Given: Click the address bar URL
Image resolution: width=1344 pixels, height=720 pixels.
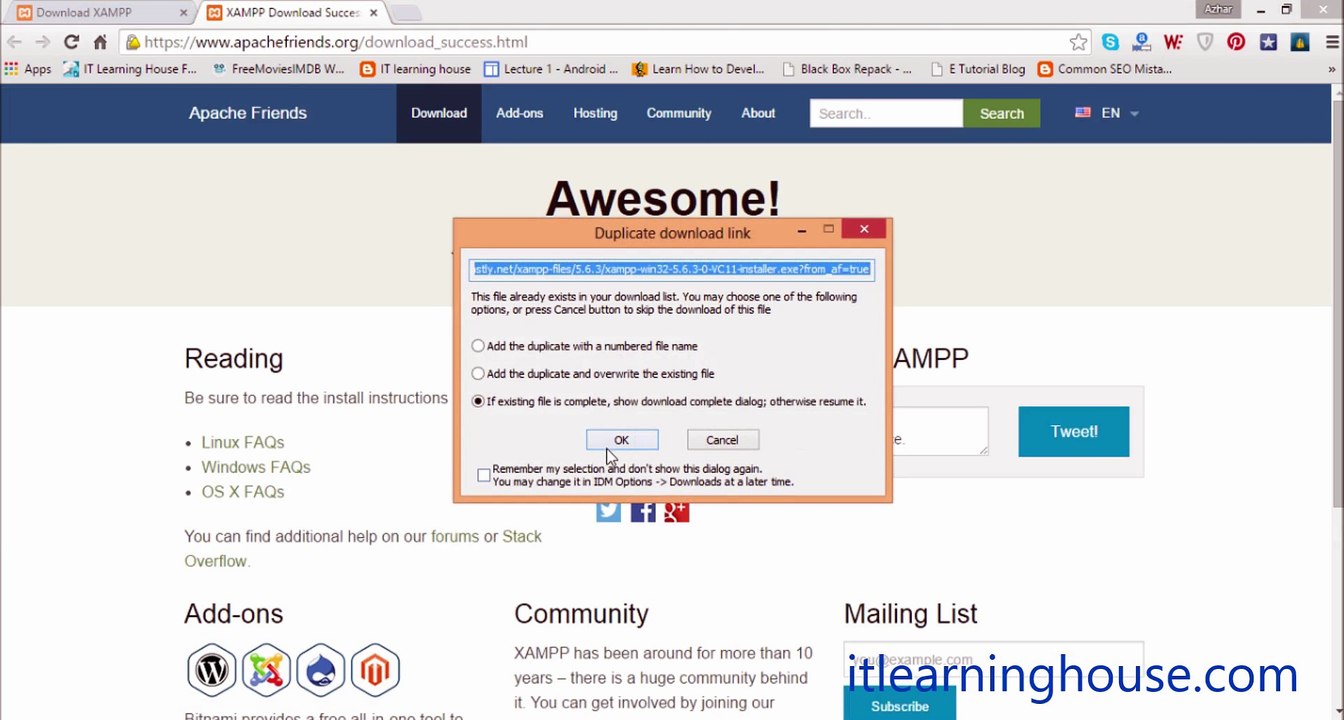Looking at the screenshot, I should (x=335, y=42).
